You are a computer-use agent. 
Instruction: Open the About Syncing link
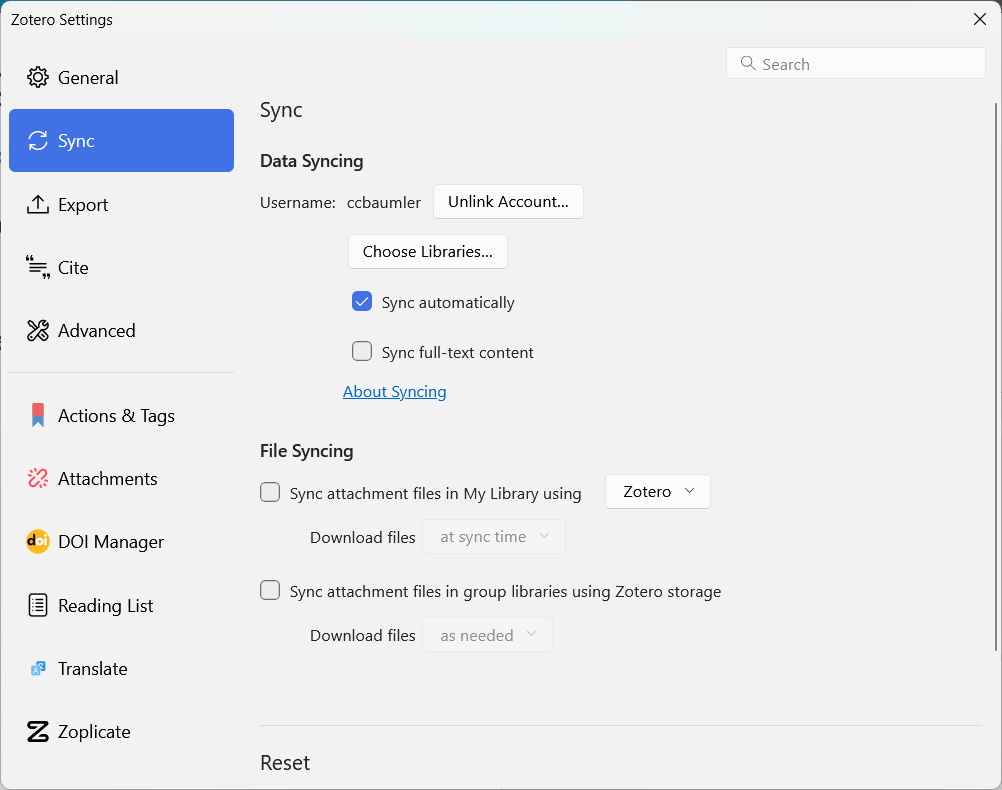coord(395,392)
